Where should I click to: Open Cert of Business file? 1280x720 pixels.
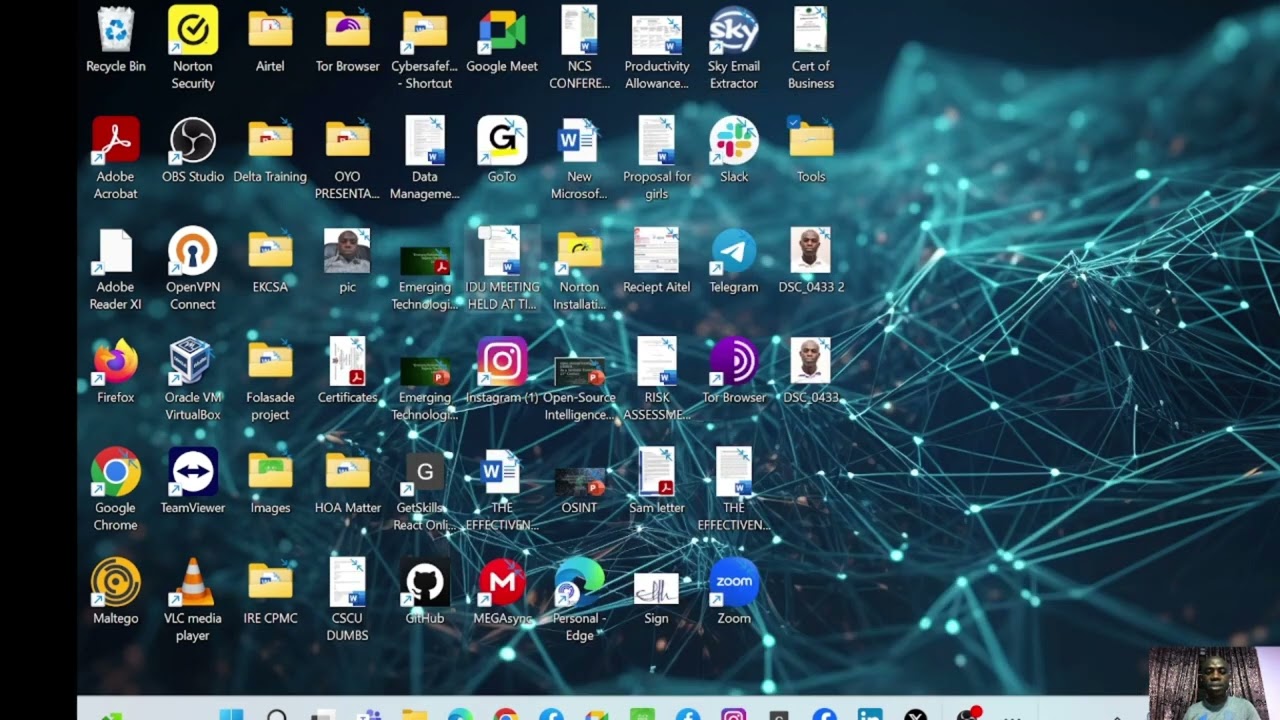[811, 30]
